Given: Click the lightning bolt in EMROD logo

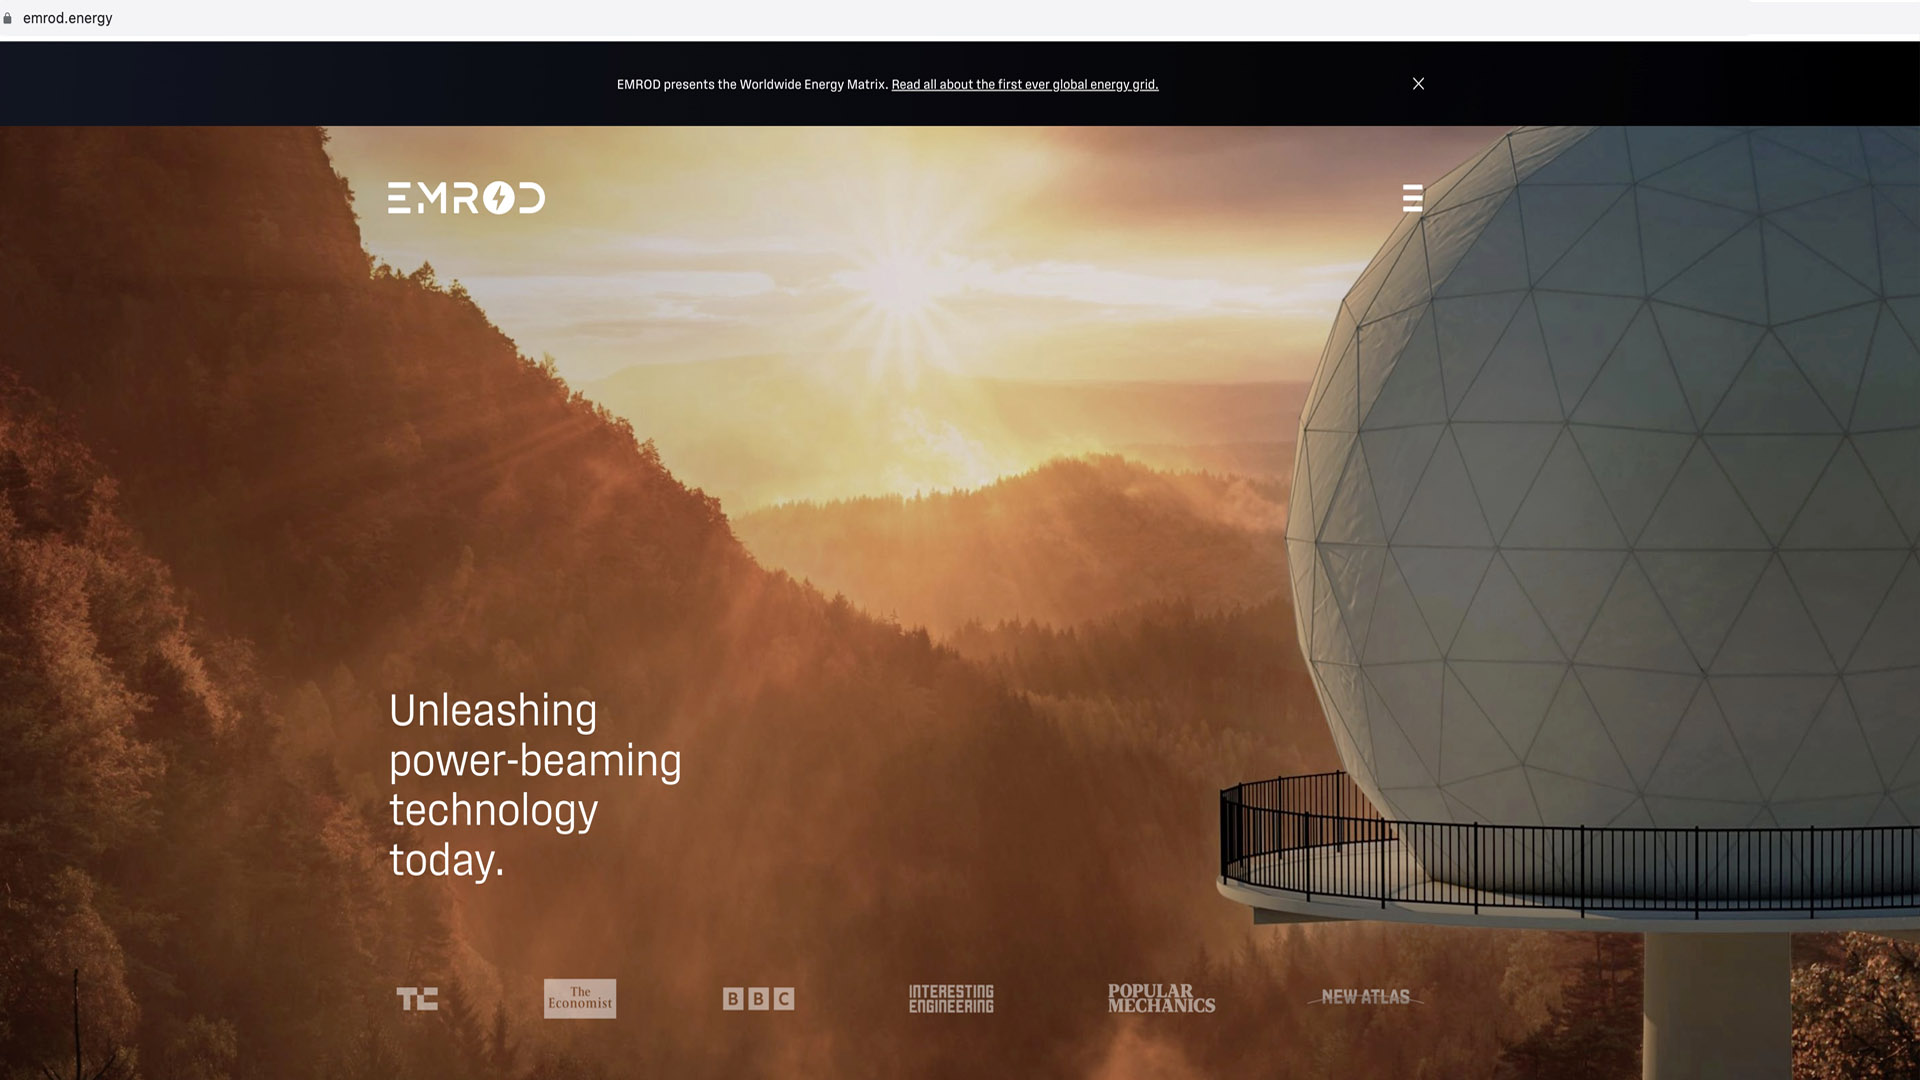Looking at the screenshot, I should pyautogui.click(x=499, y=198).
